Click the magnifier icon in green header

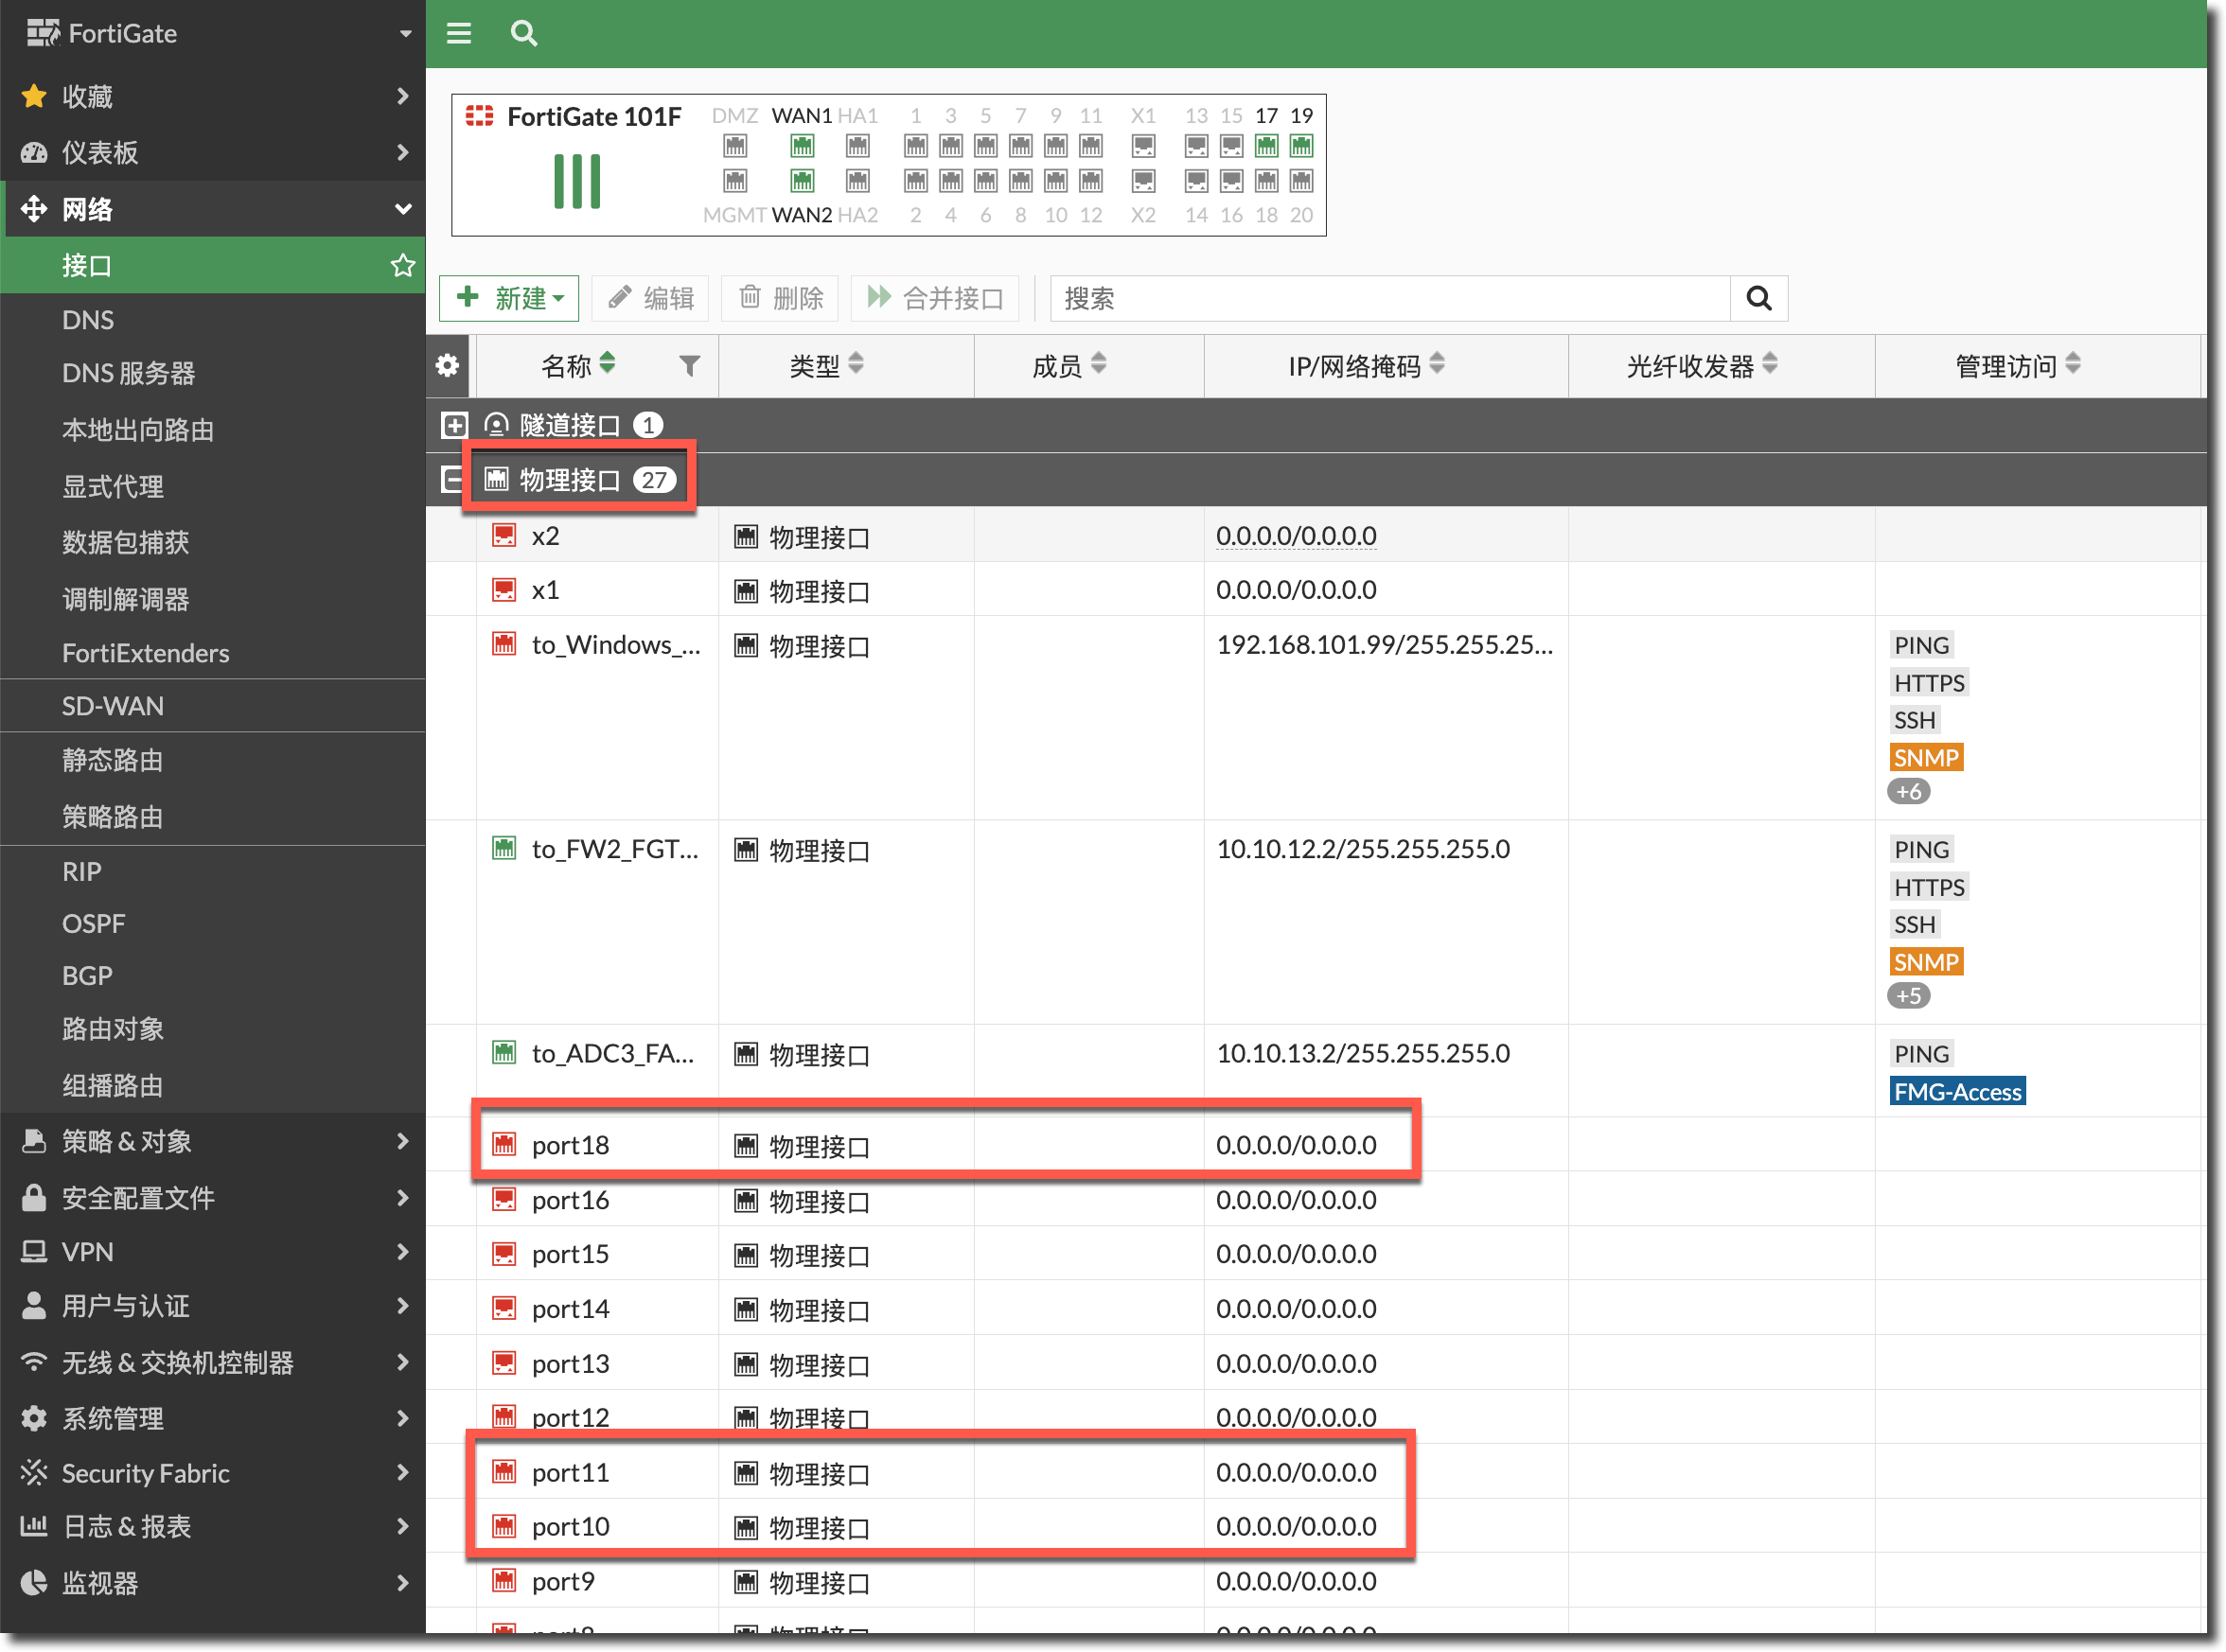coord(523,34)
